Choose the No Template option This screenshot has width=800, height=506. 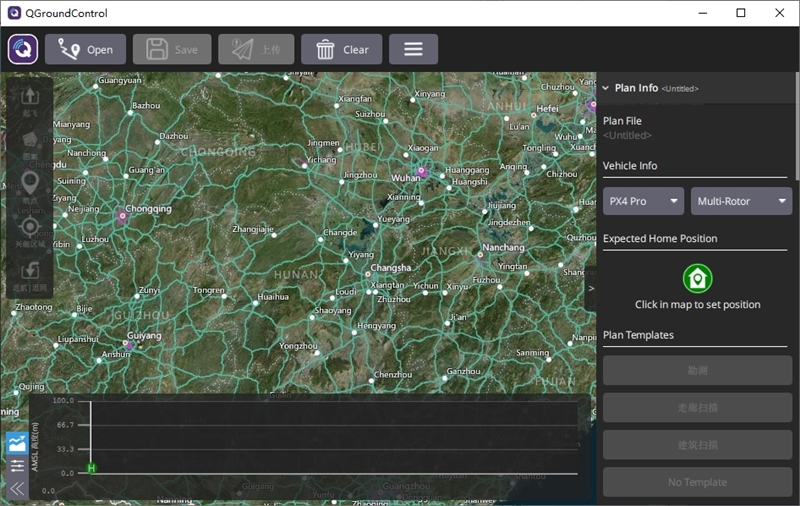(x=697, y=482)
